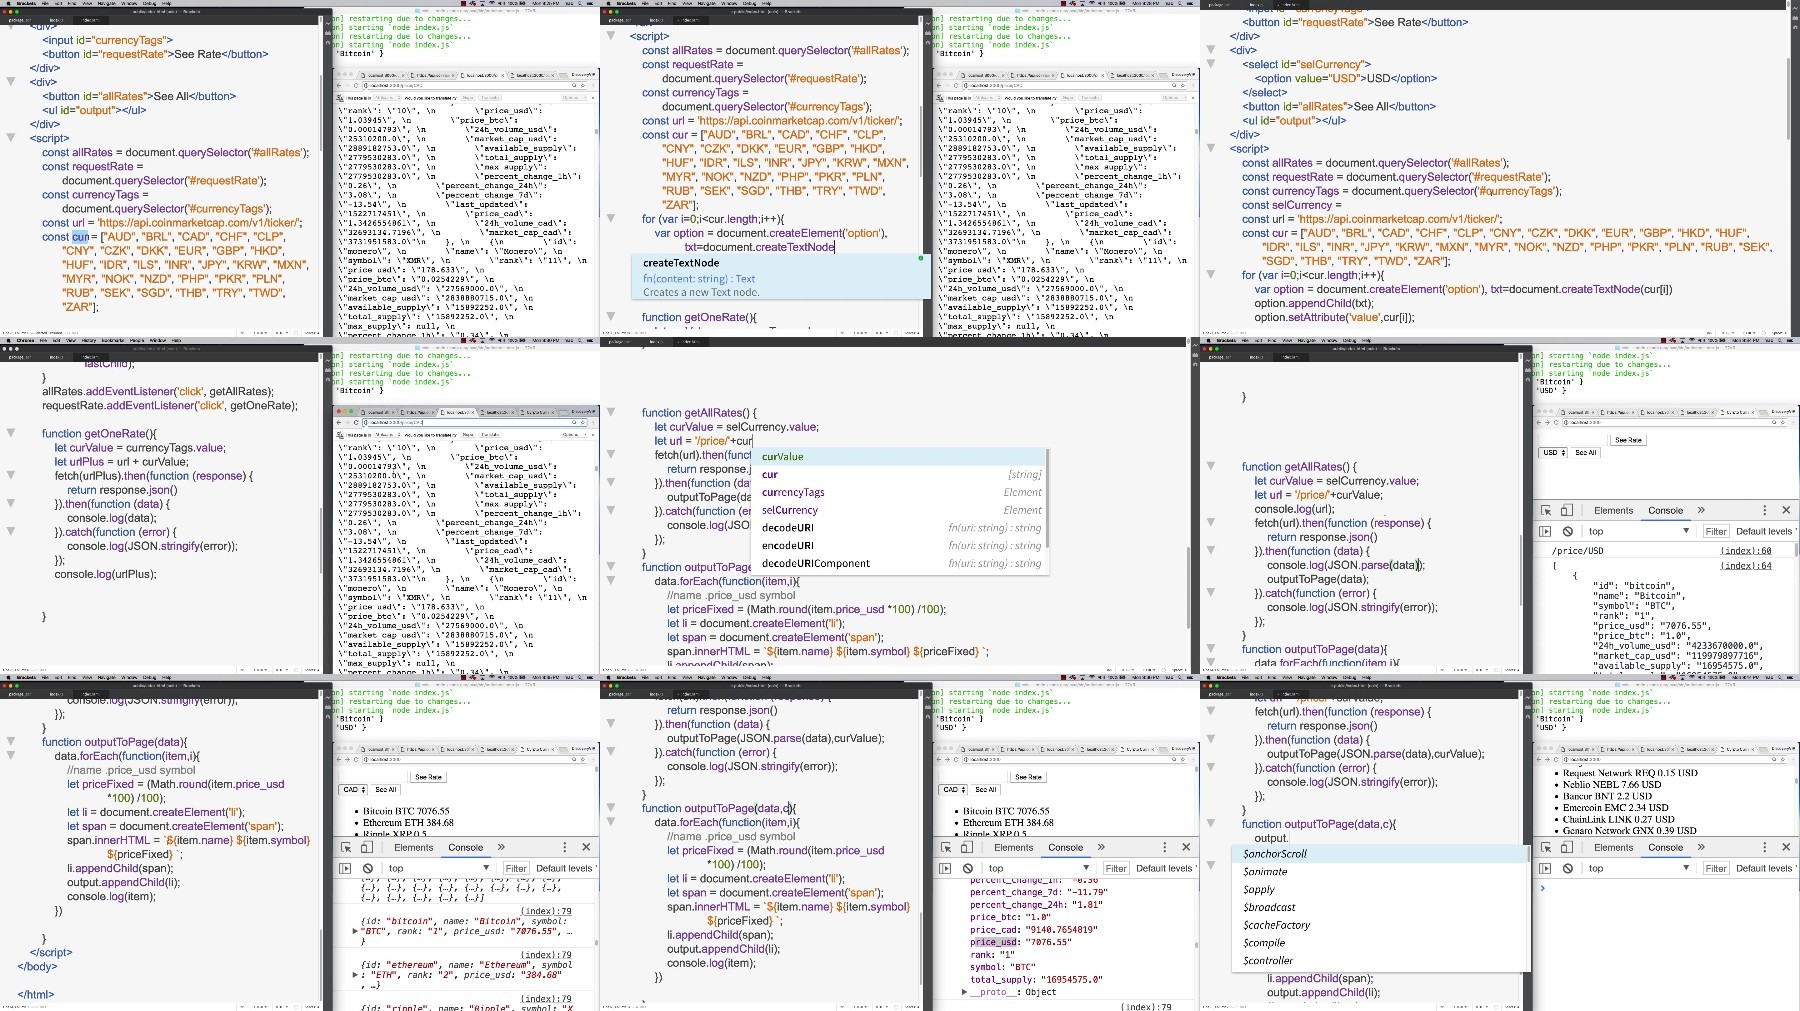Open CAD select on page above bitcoin object logs
The image size is (1800, 1011).
click(x=353, y=789)
